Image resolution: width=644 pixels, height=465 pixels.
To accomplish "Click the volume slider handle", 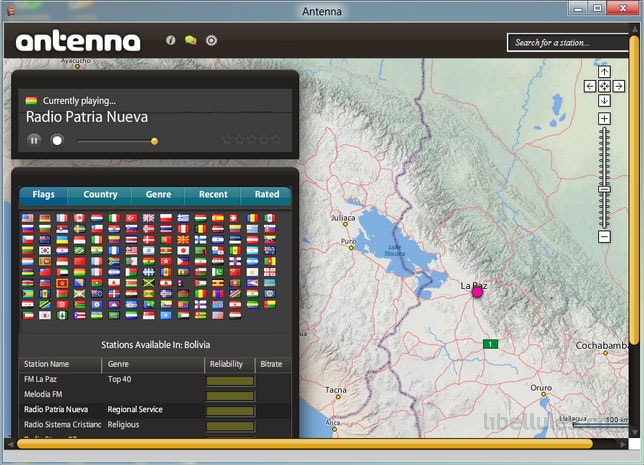I will point(154,141).
